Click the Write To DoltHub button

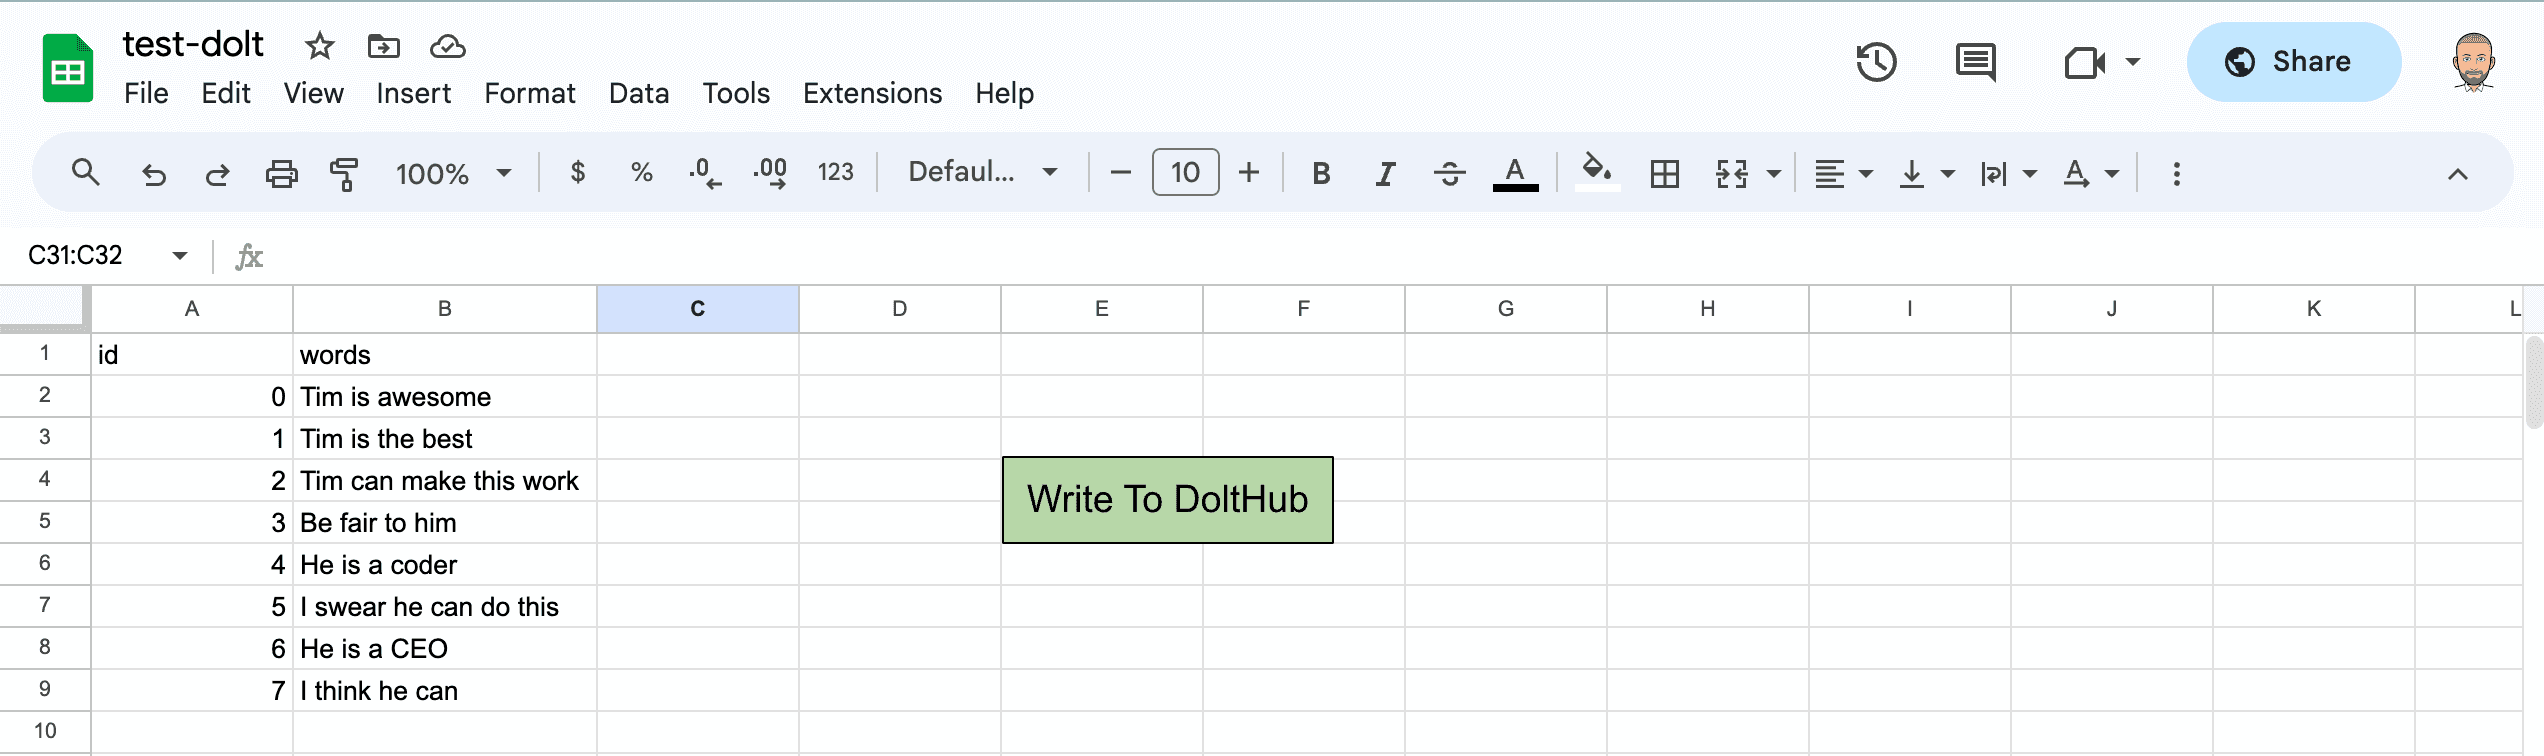tap(1168, 500)
